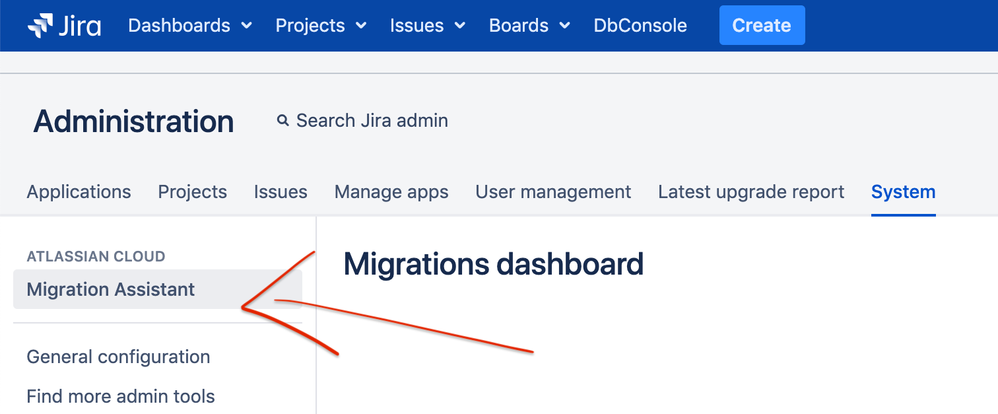Switch to the Projects admin tab
The height and width of the screenshot is (414, 998).
192,192
